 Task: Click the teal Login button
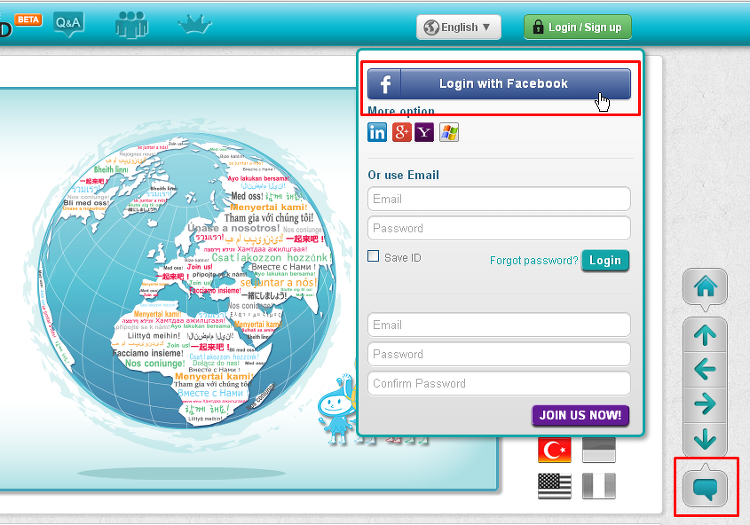click(x=605, y=261)
